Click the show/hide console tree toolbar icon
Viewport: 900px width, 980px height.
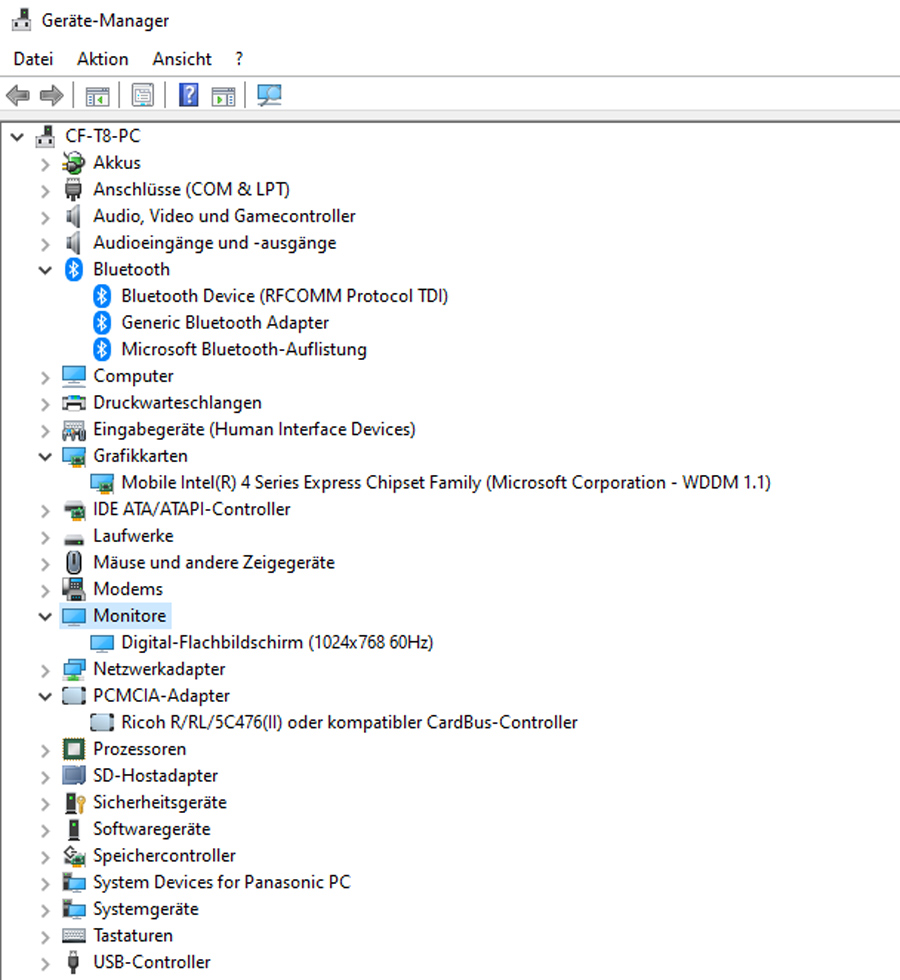pyautogui.click(x=97, y=96)
